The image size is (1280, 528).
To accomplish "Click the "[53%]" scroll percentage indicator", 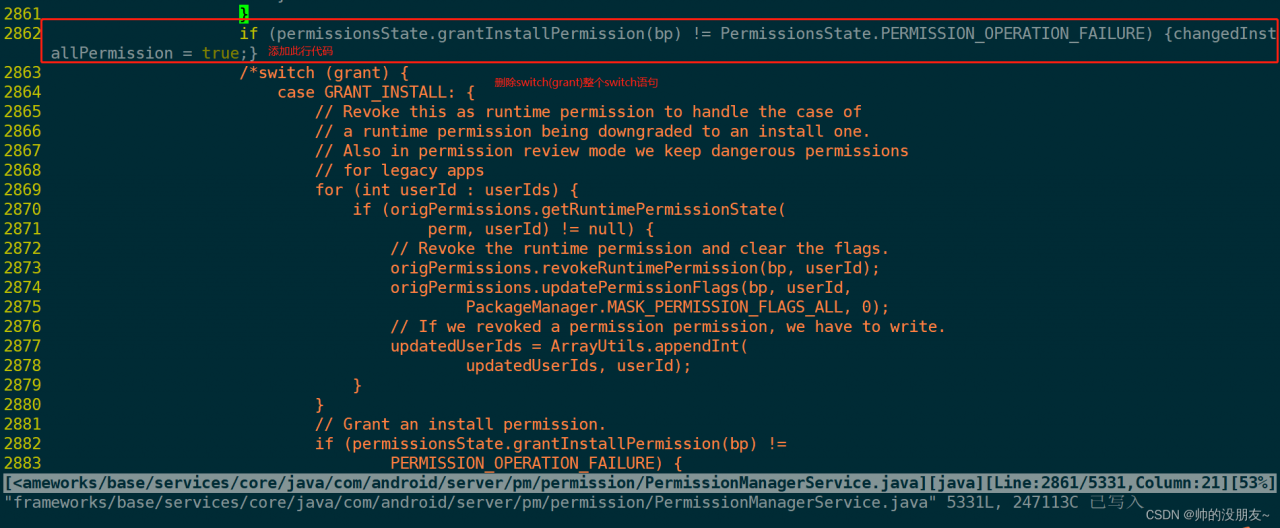I will (1253, 483).
